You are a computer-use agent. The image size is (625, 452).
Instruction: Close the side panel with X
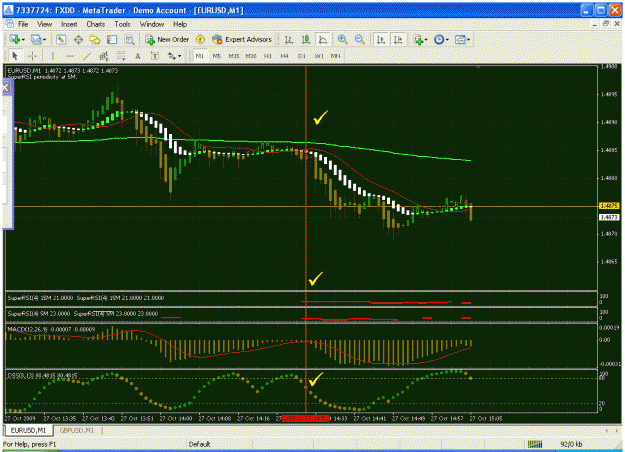pos(6,88)
